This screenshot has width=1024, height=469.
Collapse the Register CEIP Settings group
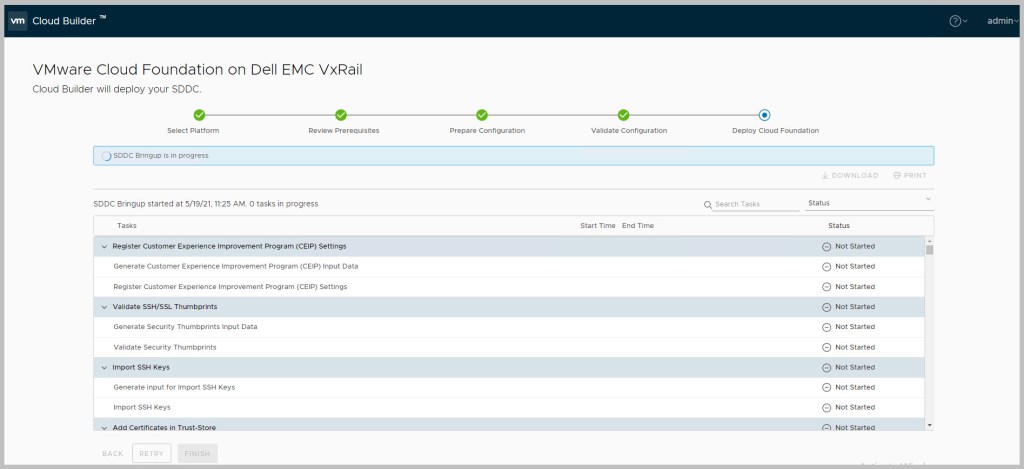[x=104, y=246]
